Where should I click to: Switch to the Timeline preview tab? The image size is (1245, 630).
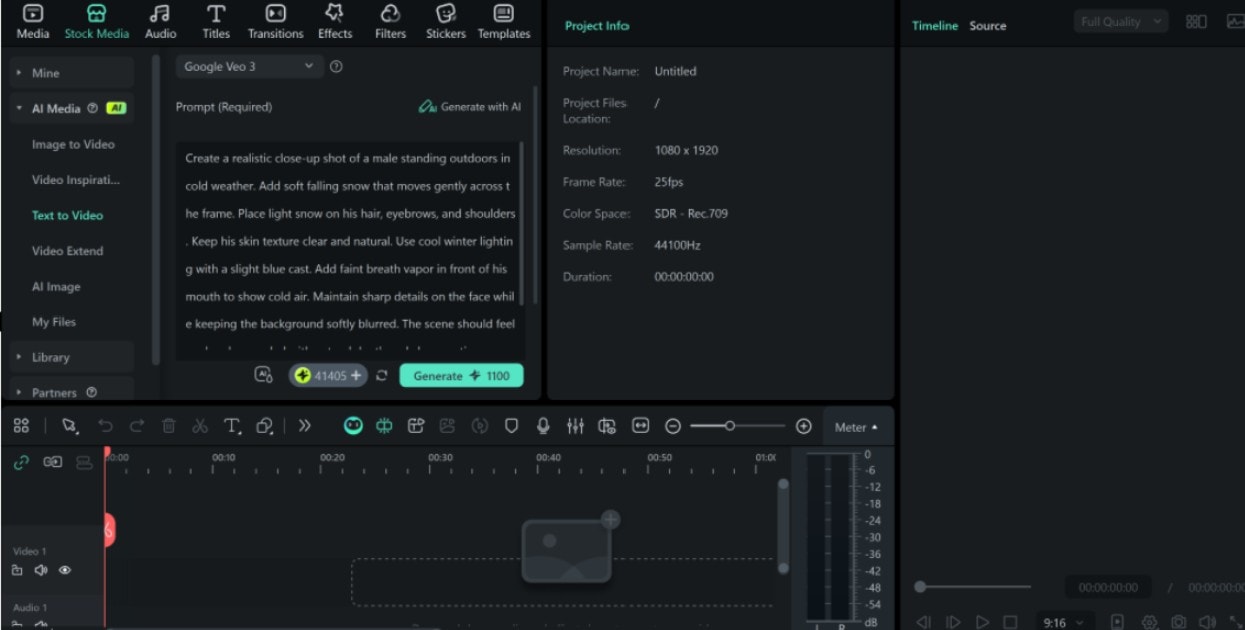click(x=934, y=26)
